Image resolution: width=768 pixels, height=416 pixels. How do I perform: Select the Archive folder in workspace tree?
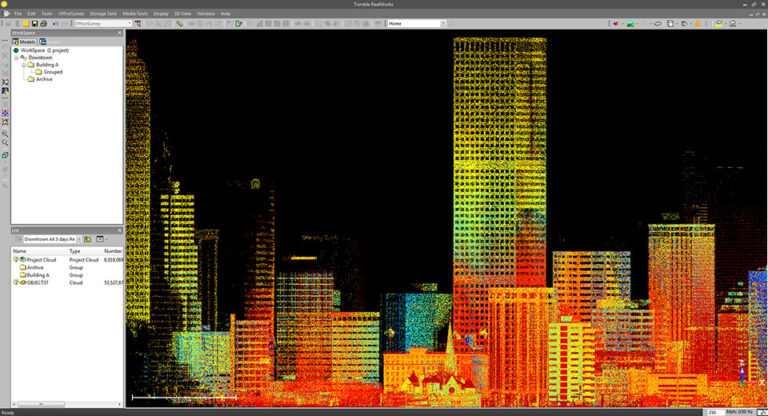click(44, 79)
